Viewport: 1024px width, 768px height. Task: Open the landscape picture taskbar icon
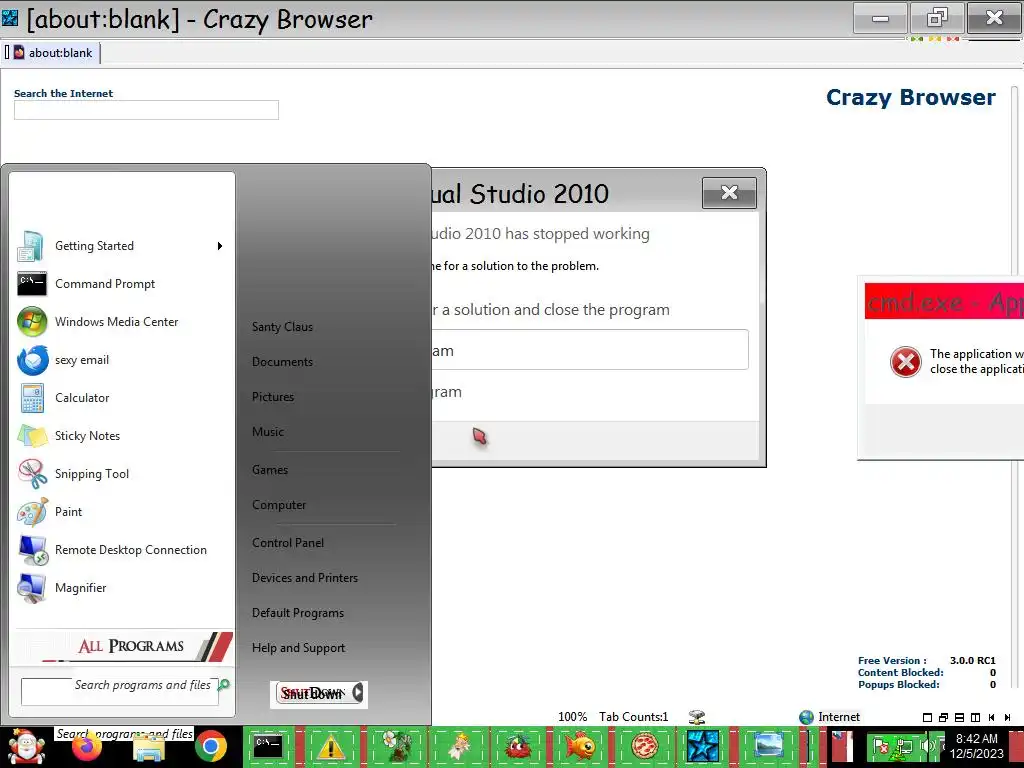tap(768, 746)
